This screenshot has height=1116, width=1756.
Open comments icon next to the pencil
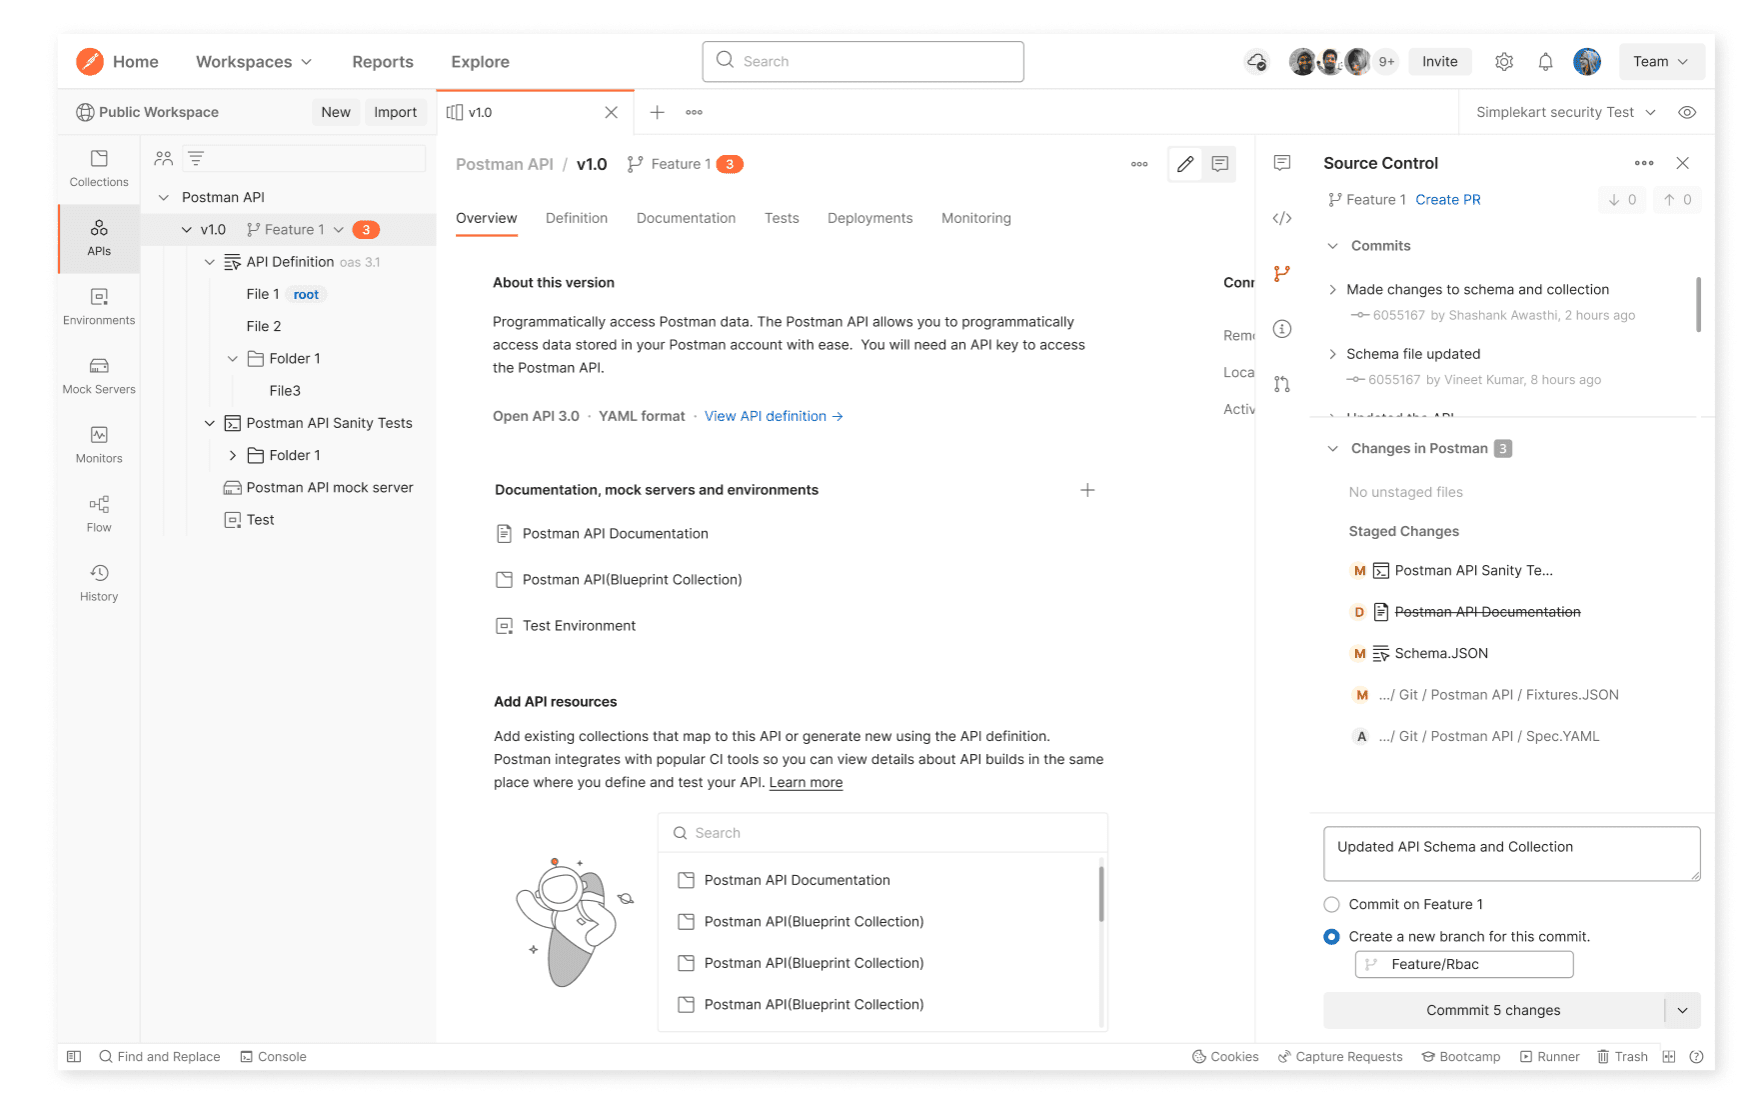pyautogui.click(x=1220, y=164)
